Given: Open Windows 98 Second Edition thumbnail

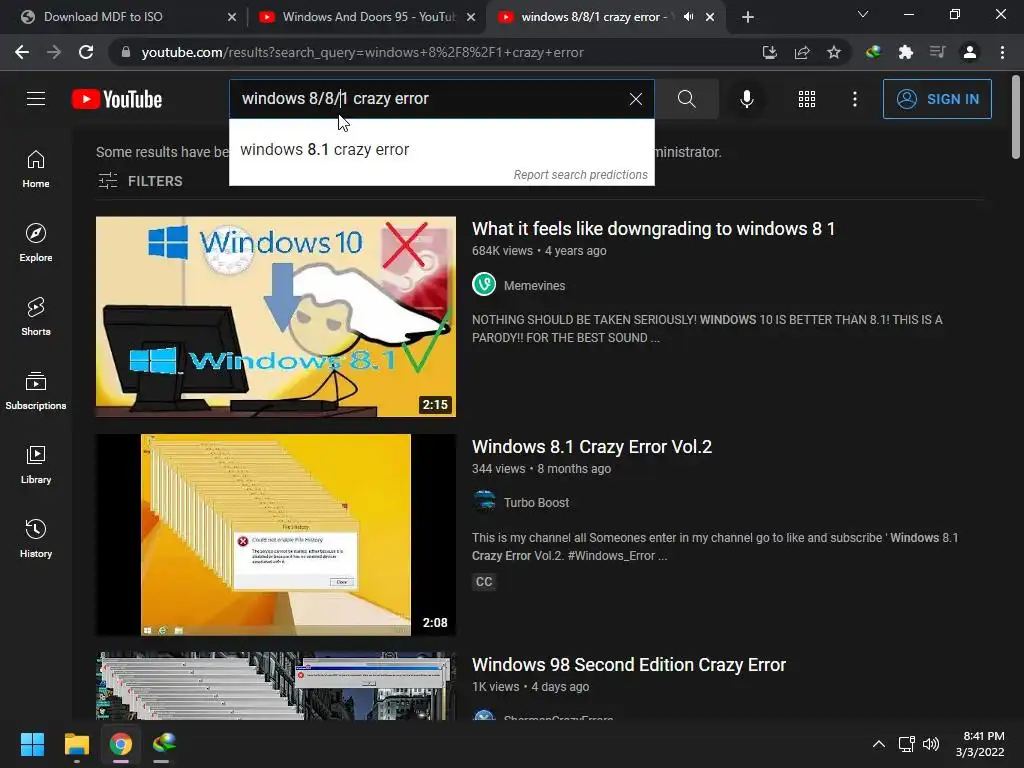Looking at the screenshot, I should point(276,686).
